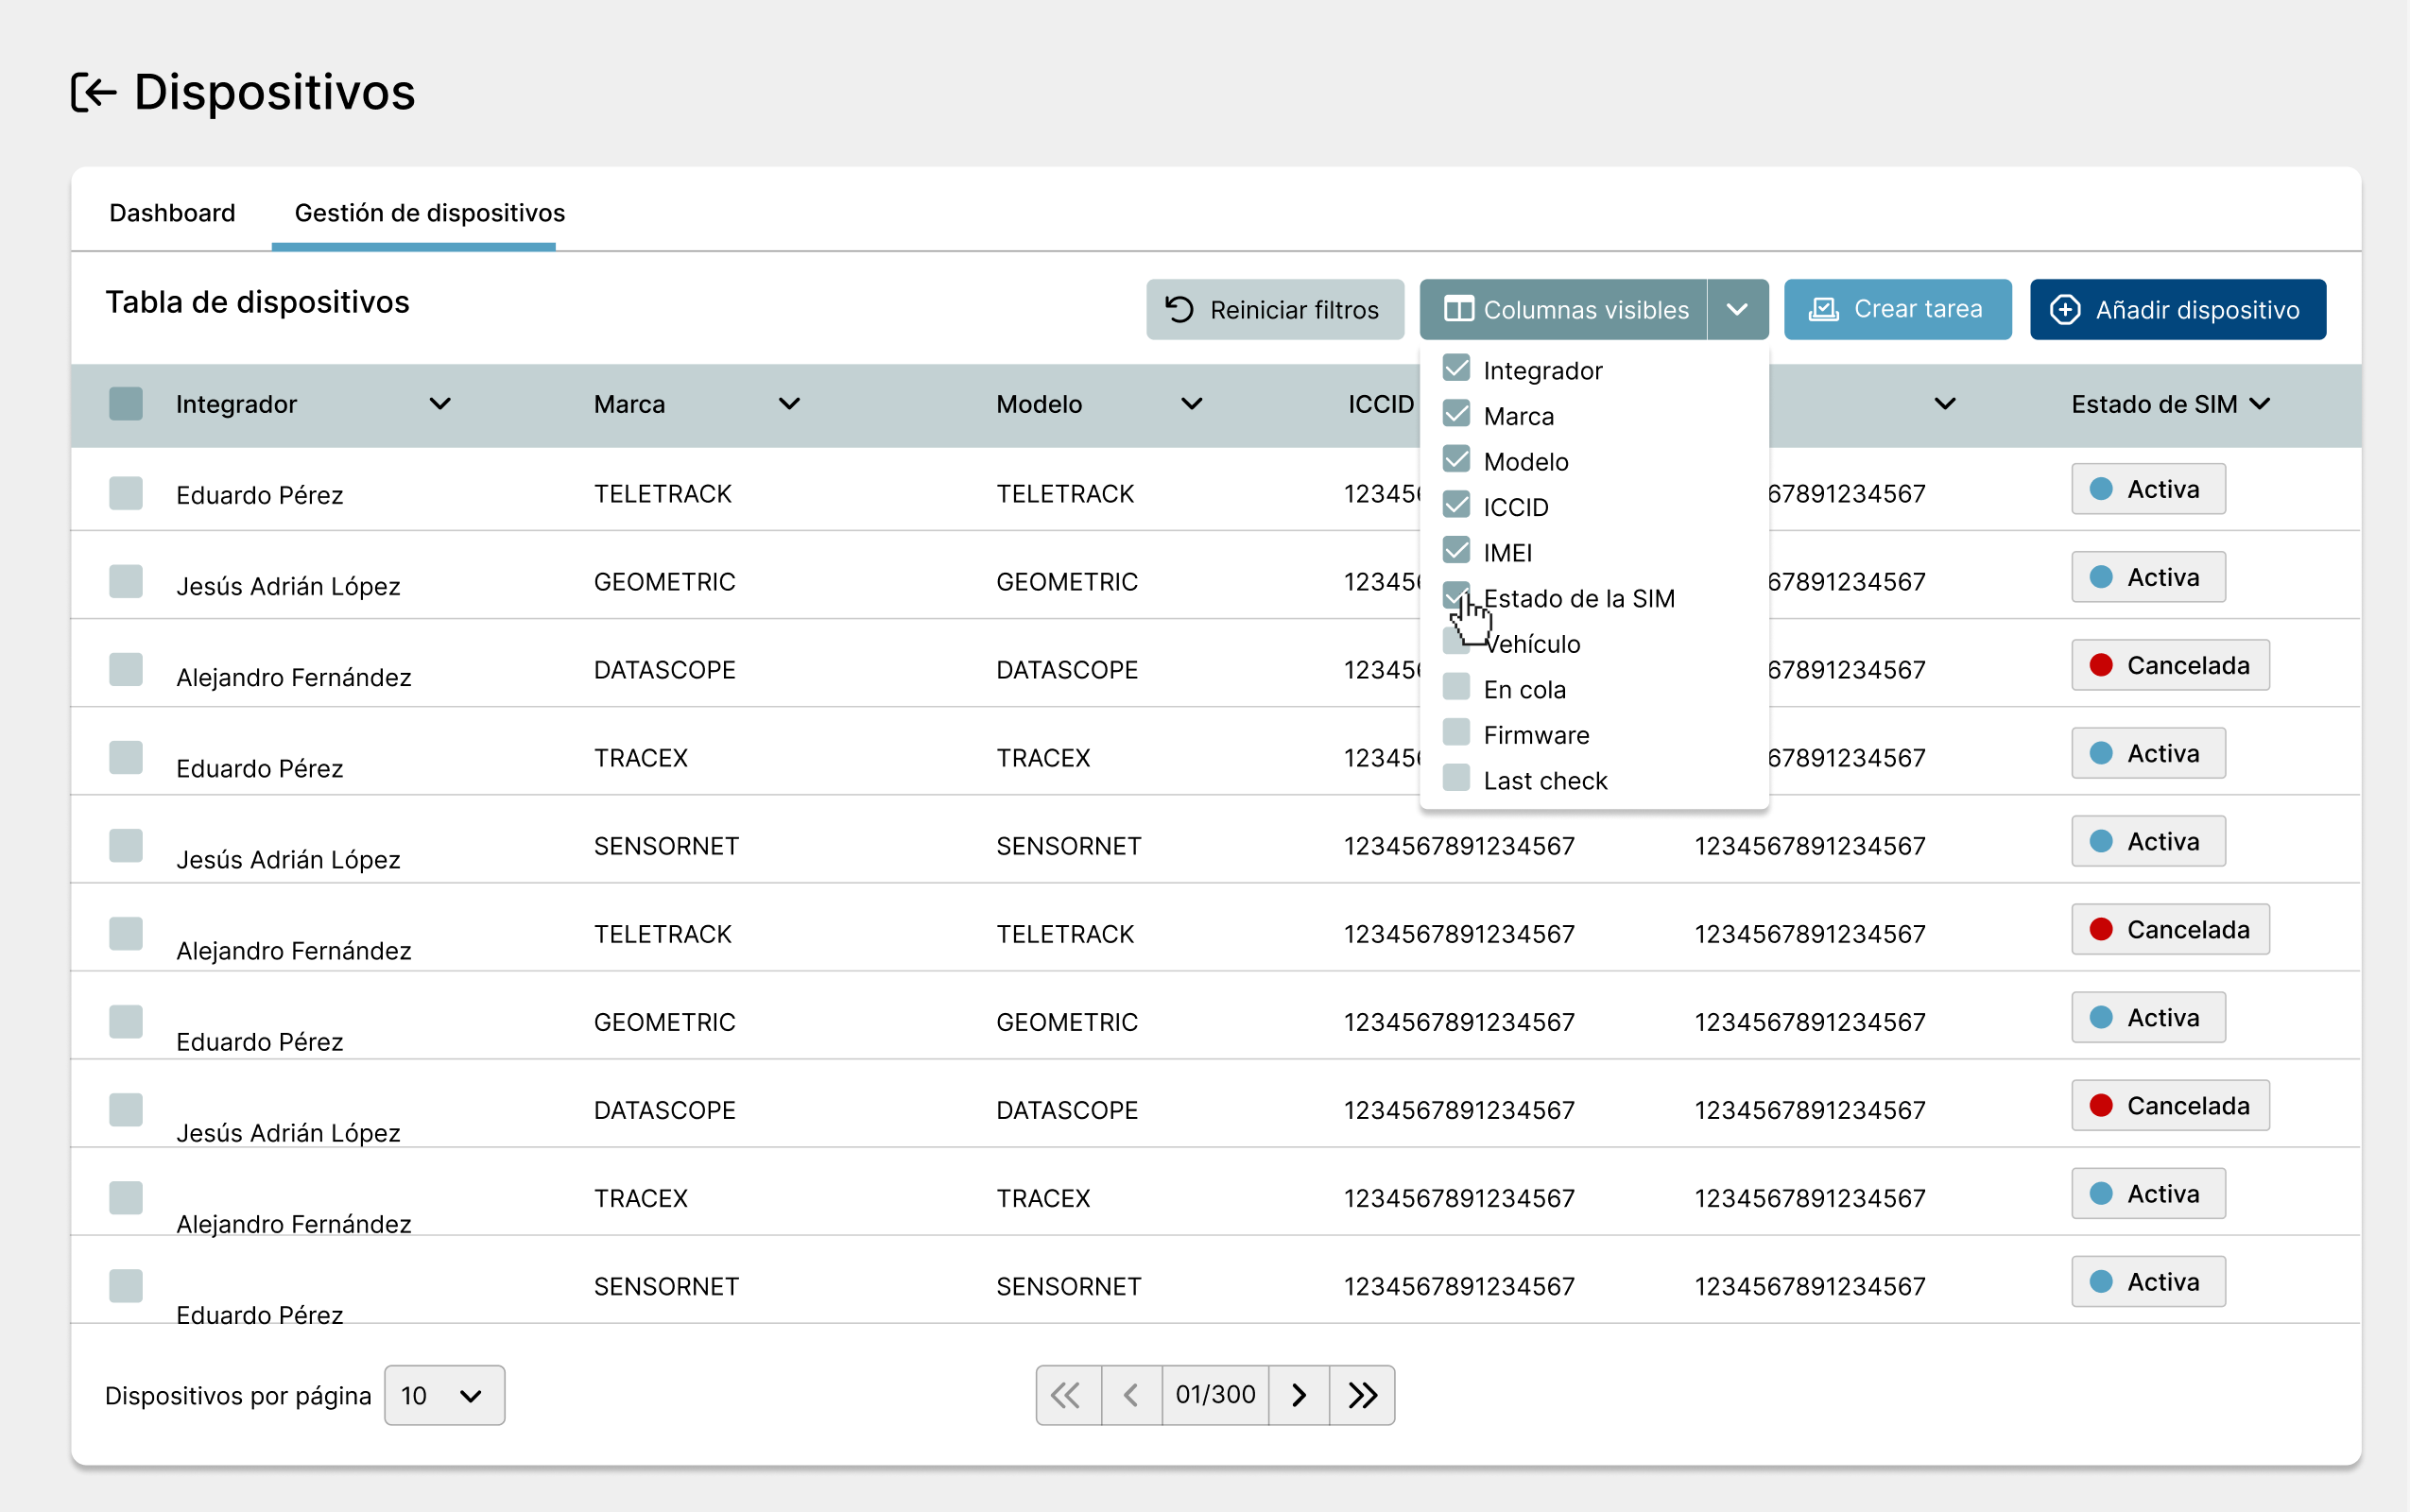Open the Integrador column filter chevron
2410x1512 pixels.
(440, 404)
